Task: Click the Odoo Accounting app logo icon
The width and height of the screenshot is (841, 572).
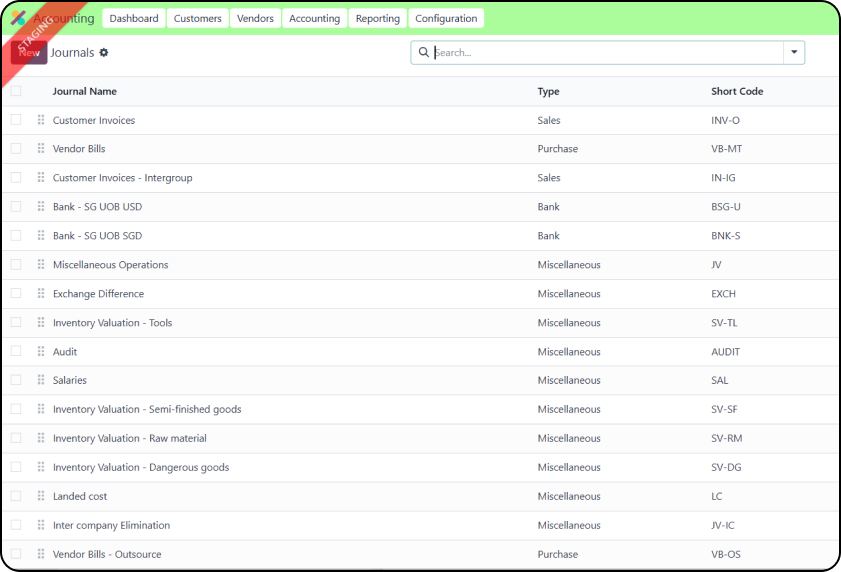Action: 18,18
